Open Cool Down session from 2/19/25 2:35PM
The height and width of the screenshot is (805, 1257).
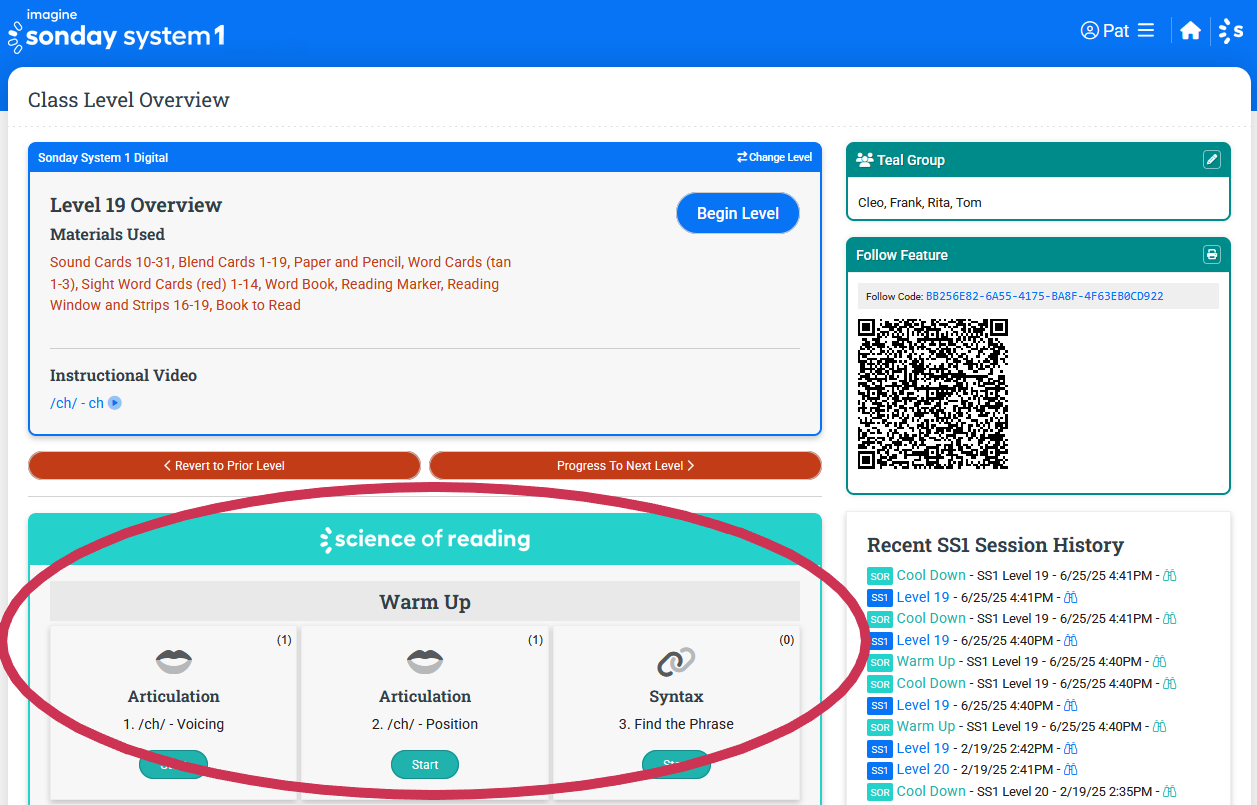[931, 791]
